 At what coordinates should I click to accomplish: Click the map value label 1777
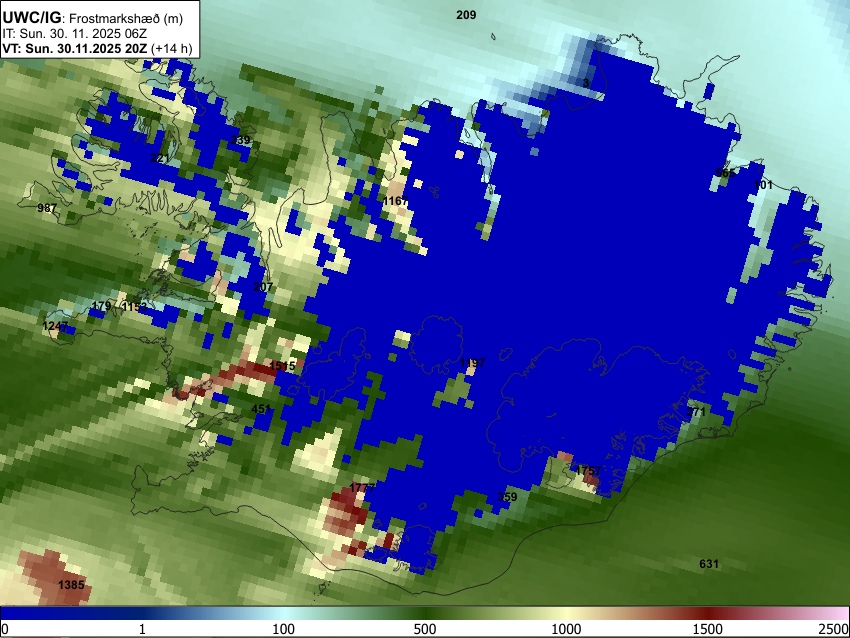(362, 487)
